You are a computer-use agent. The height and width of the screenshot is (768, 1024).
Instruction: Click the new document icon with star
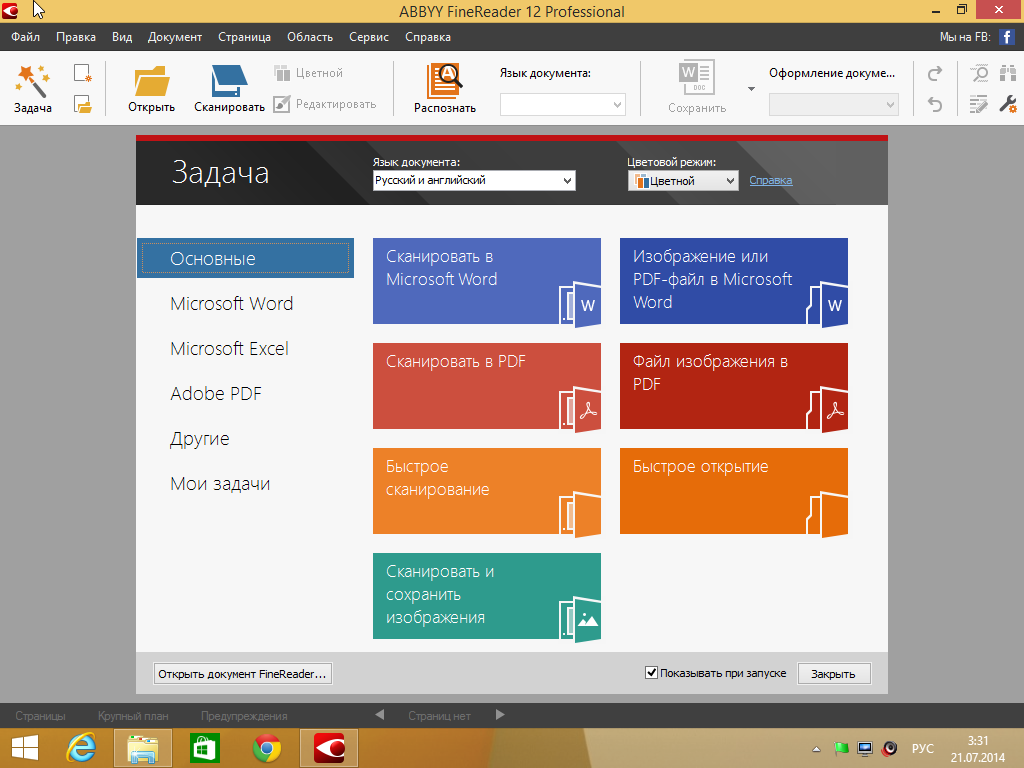83,73
